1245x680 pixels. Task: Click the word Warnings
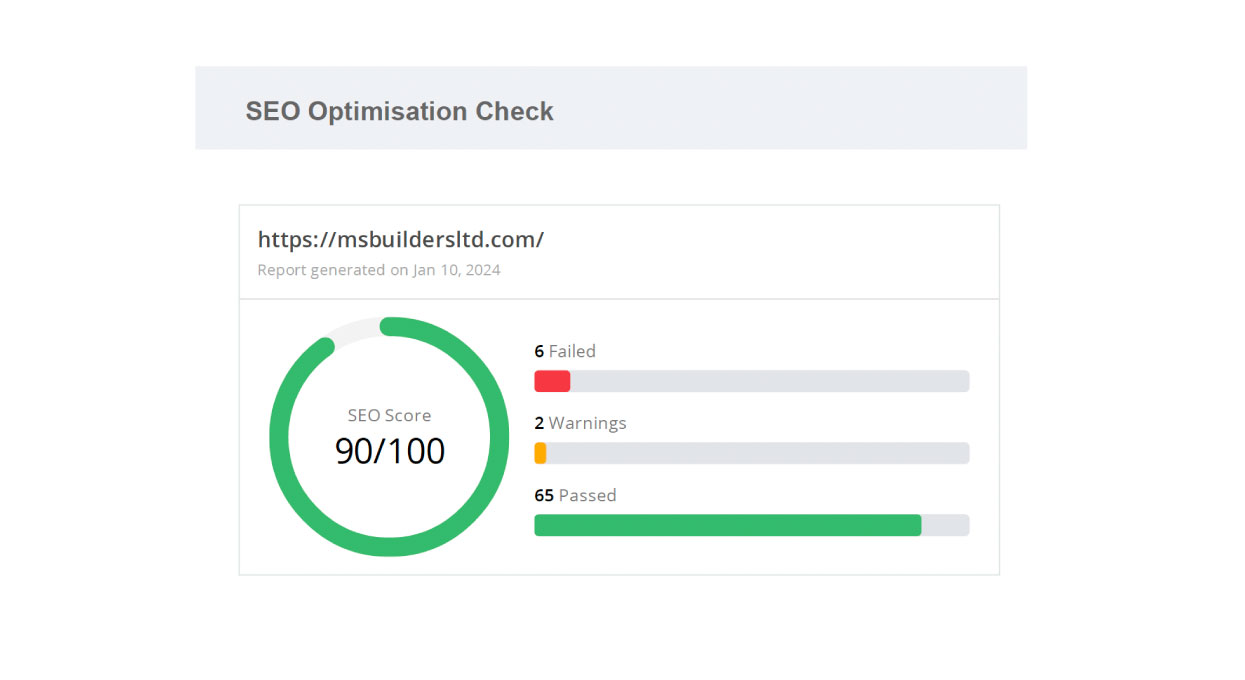(x=587, y=423)
